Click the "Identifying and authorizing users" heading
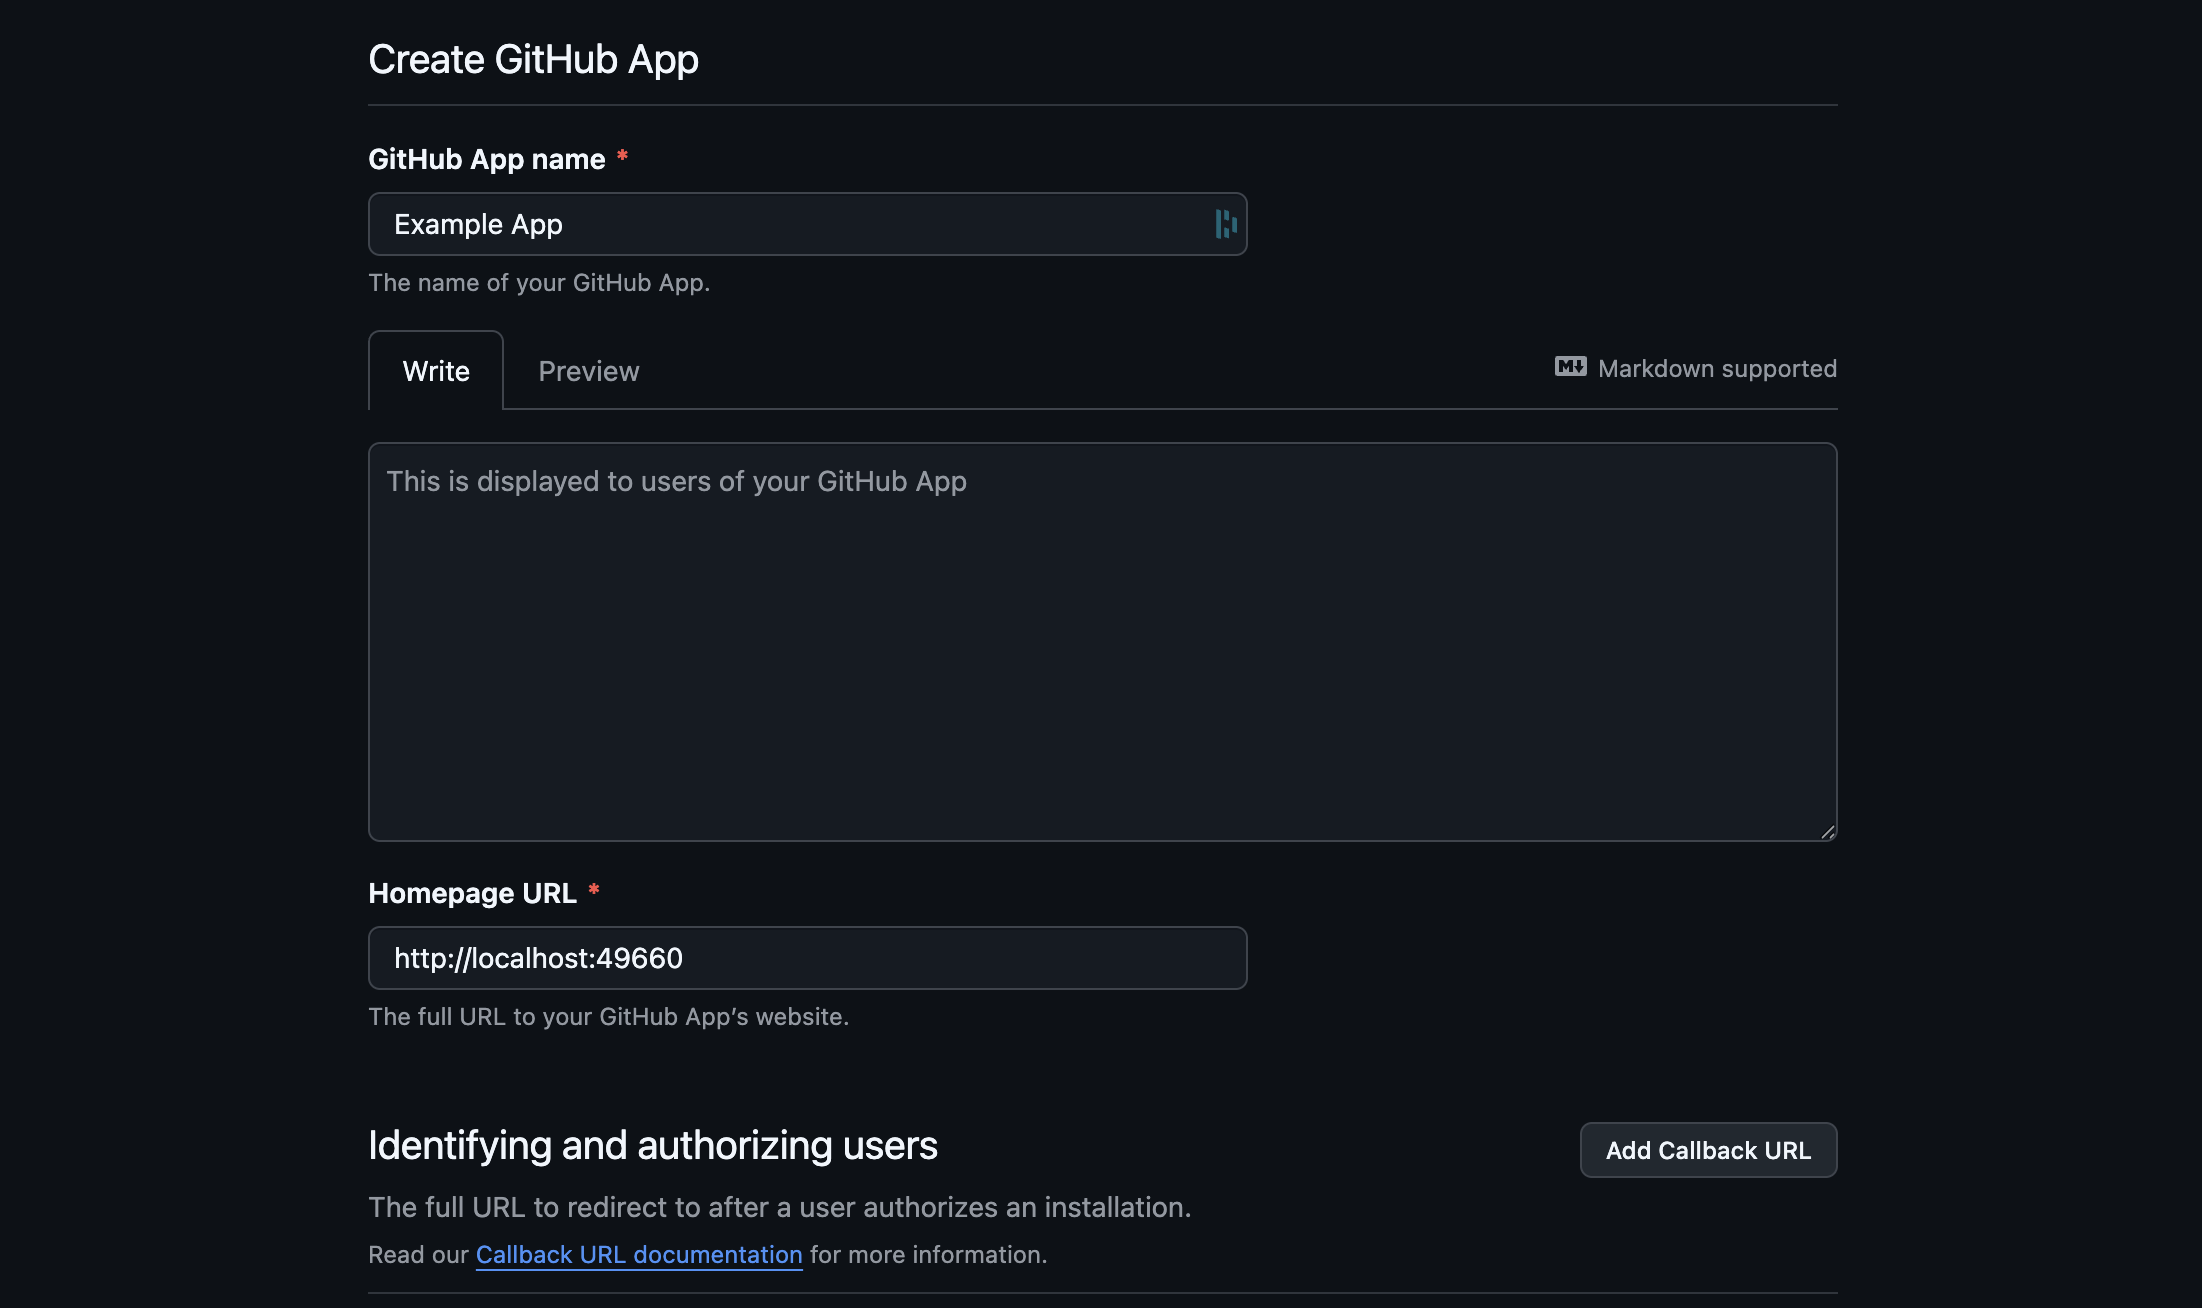This screenshot has width=2202, height=1308. (x=653, y=1146)
